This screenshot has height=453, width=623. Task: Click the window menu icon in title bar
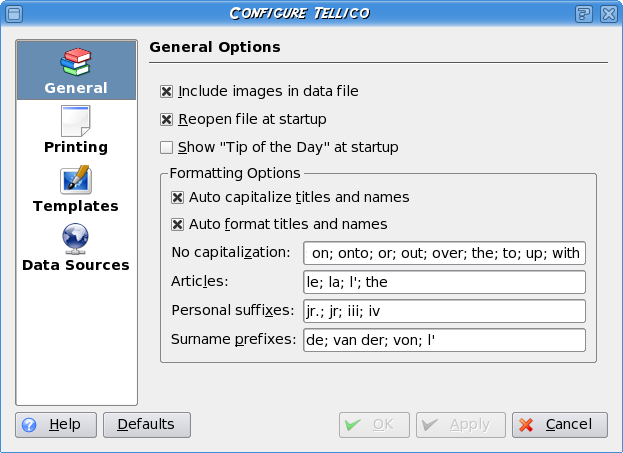(x=14, y=14)
